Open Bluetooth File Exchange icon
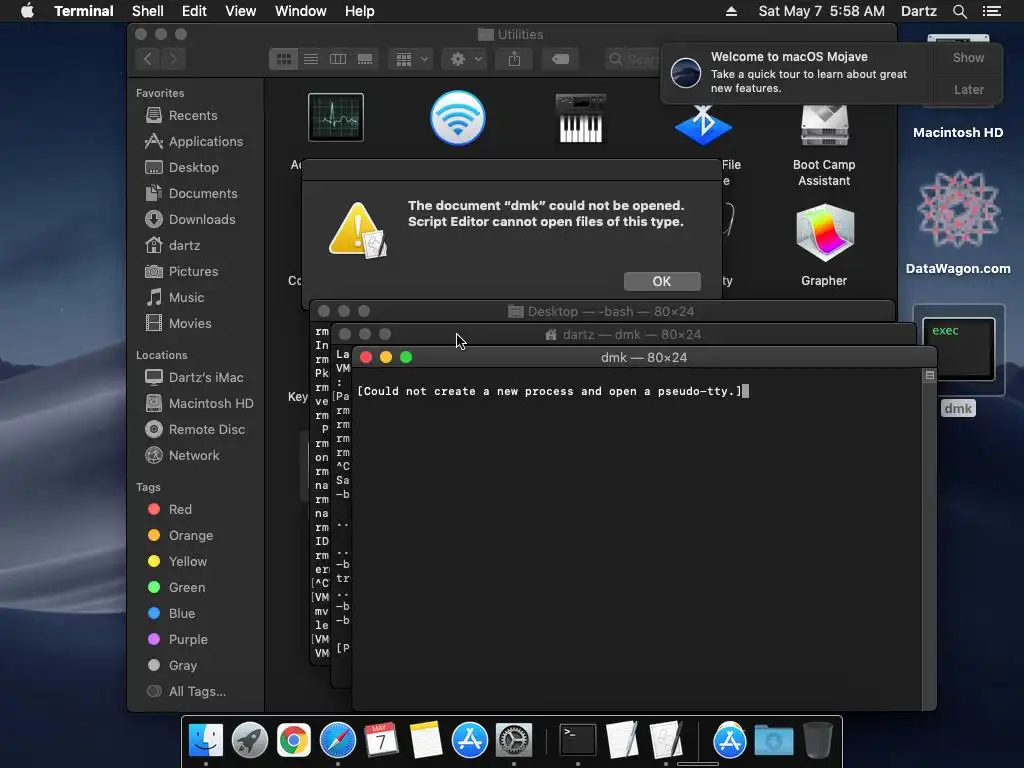Viewport: 1024px width, 768px height. click(703, 125)
